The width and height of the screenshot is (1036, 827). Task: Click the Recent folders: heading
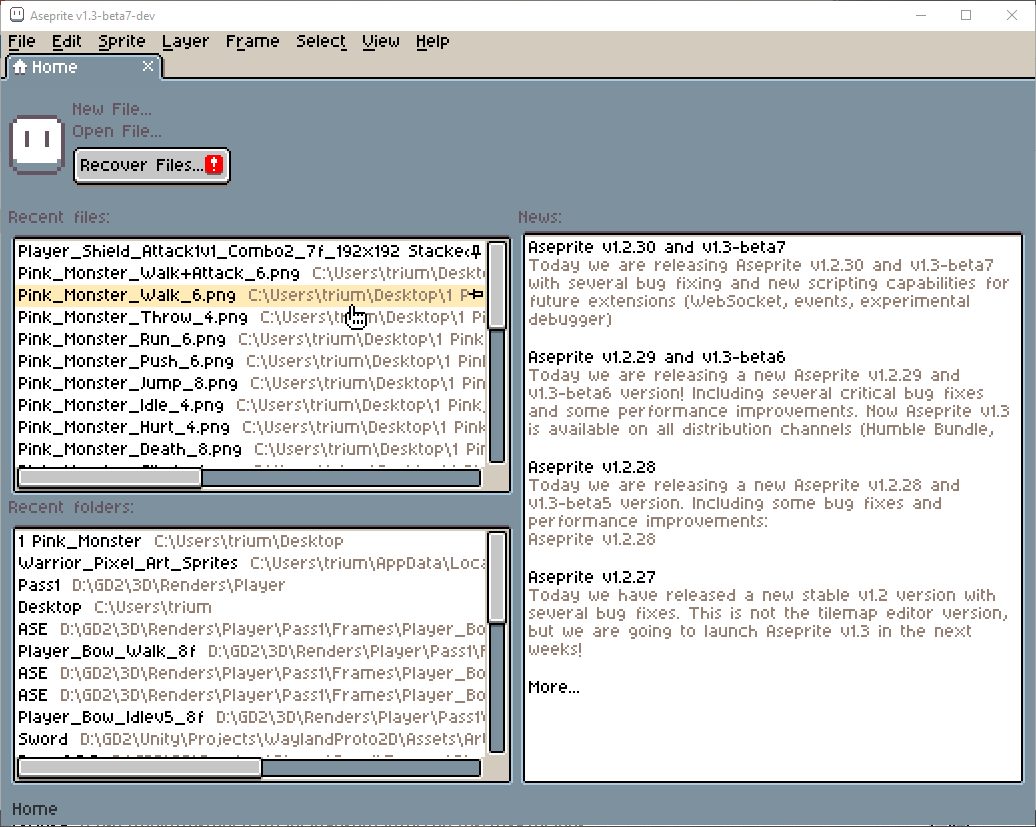point(71,507)
